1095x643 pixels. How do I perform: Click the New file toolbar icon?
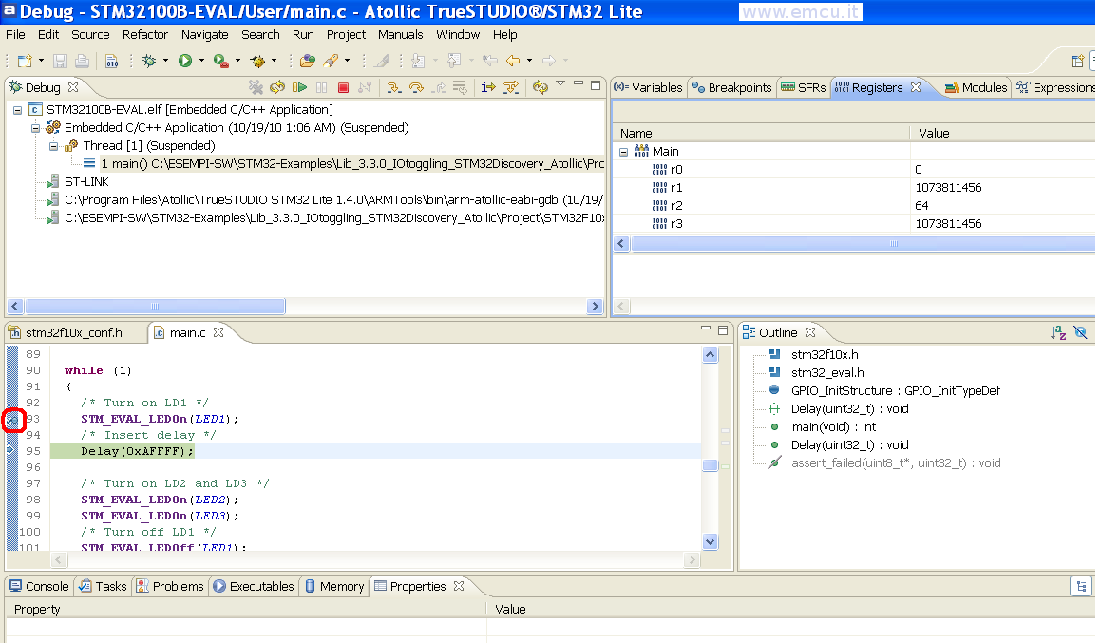(24, 61)
